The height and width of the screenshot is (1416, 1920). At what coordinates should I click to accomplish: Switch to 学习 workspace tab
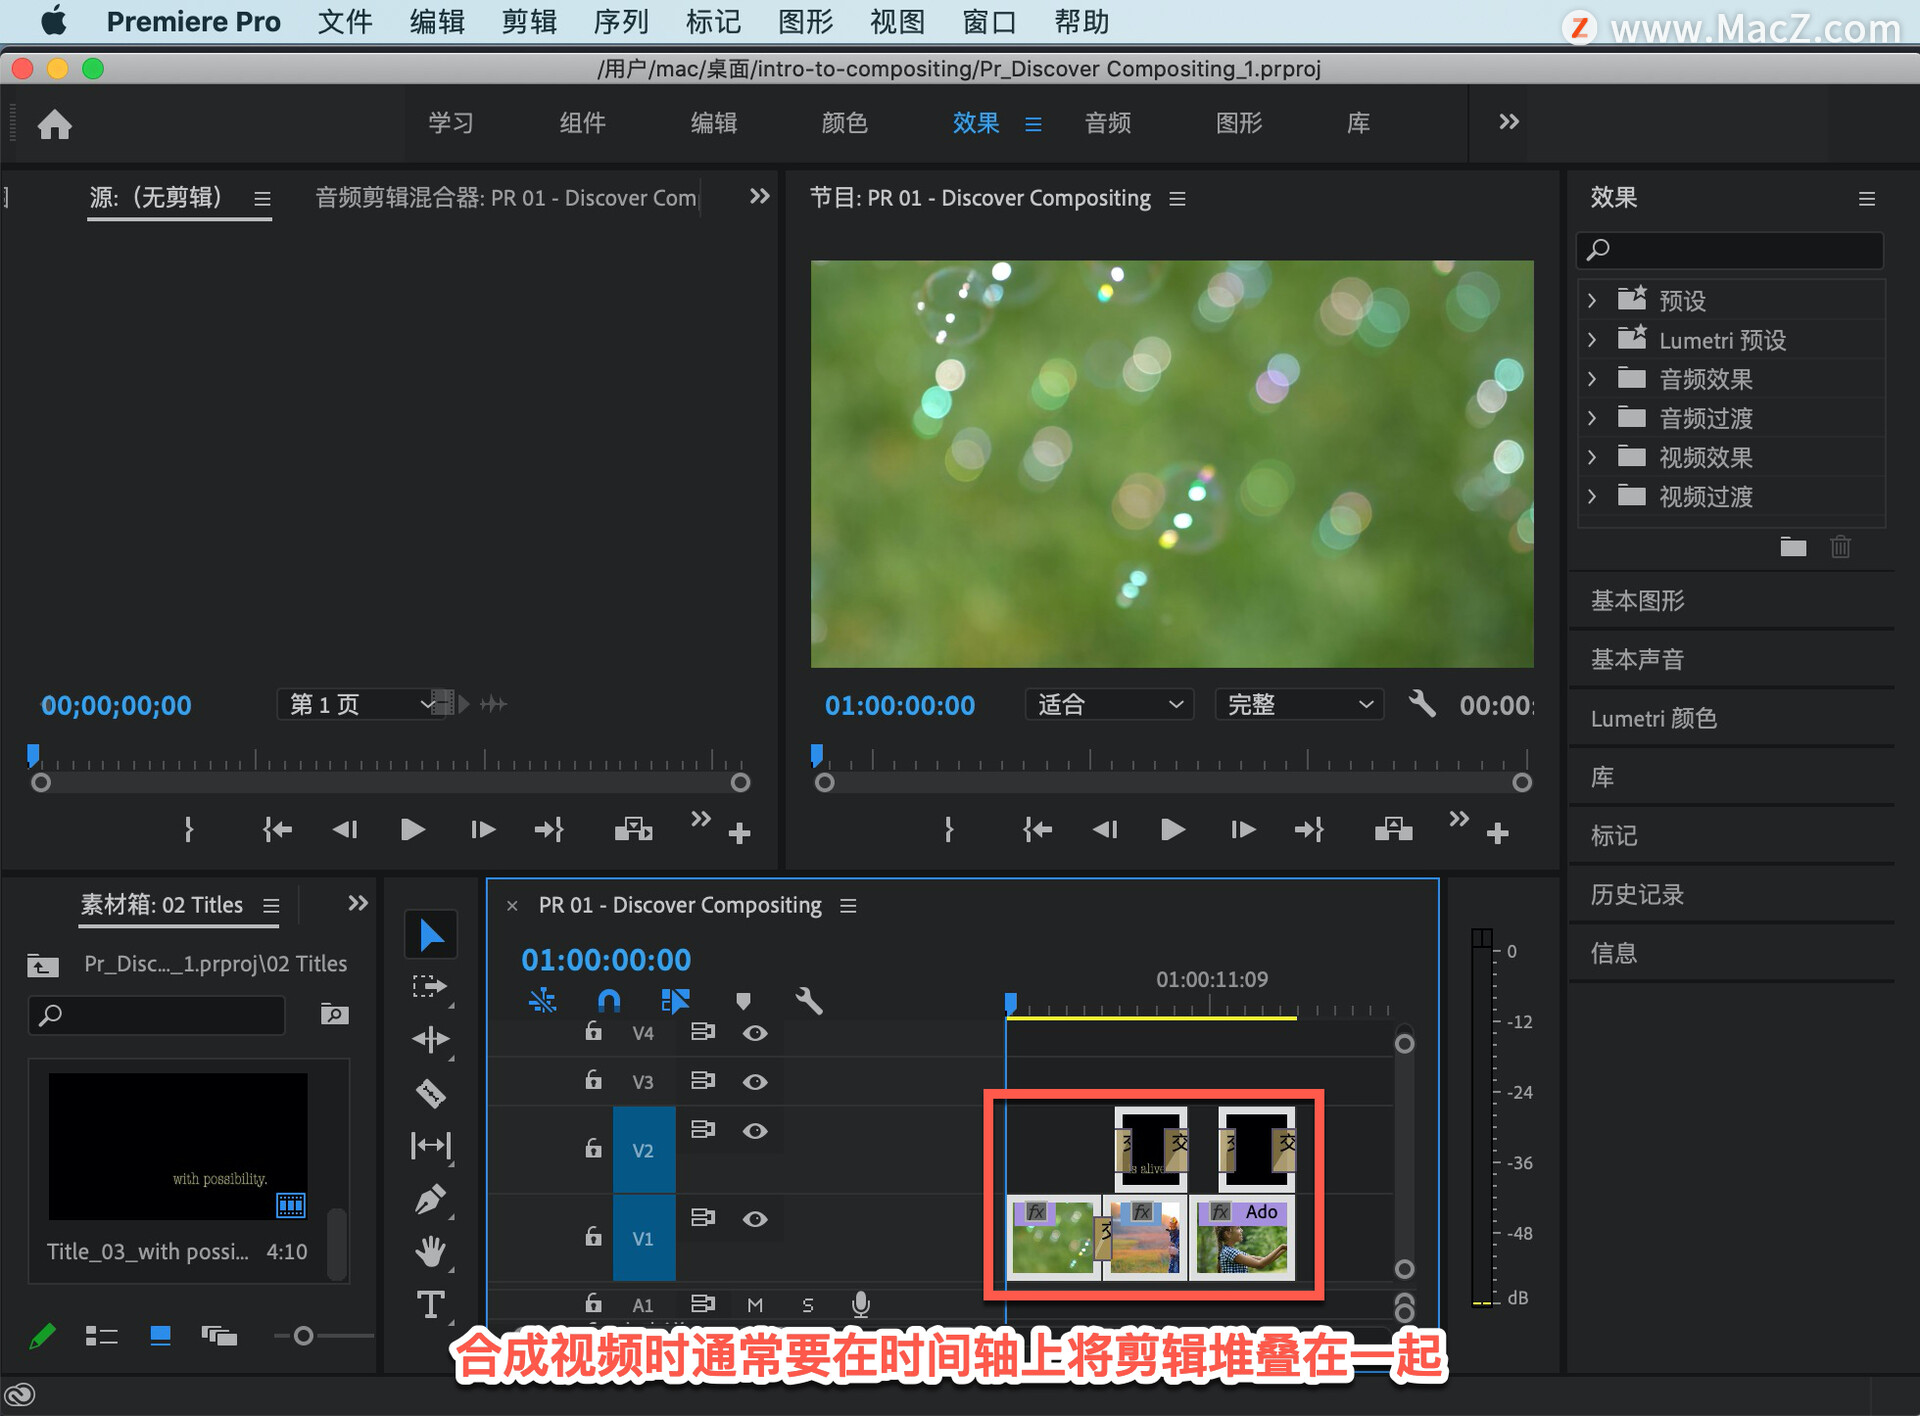[451, 123]
